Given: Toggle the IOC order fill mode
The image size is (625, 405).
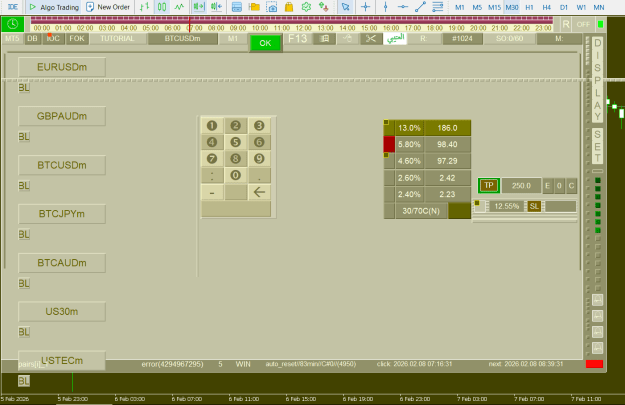Looking at the screenshot, I should [x=53, y=38].
